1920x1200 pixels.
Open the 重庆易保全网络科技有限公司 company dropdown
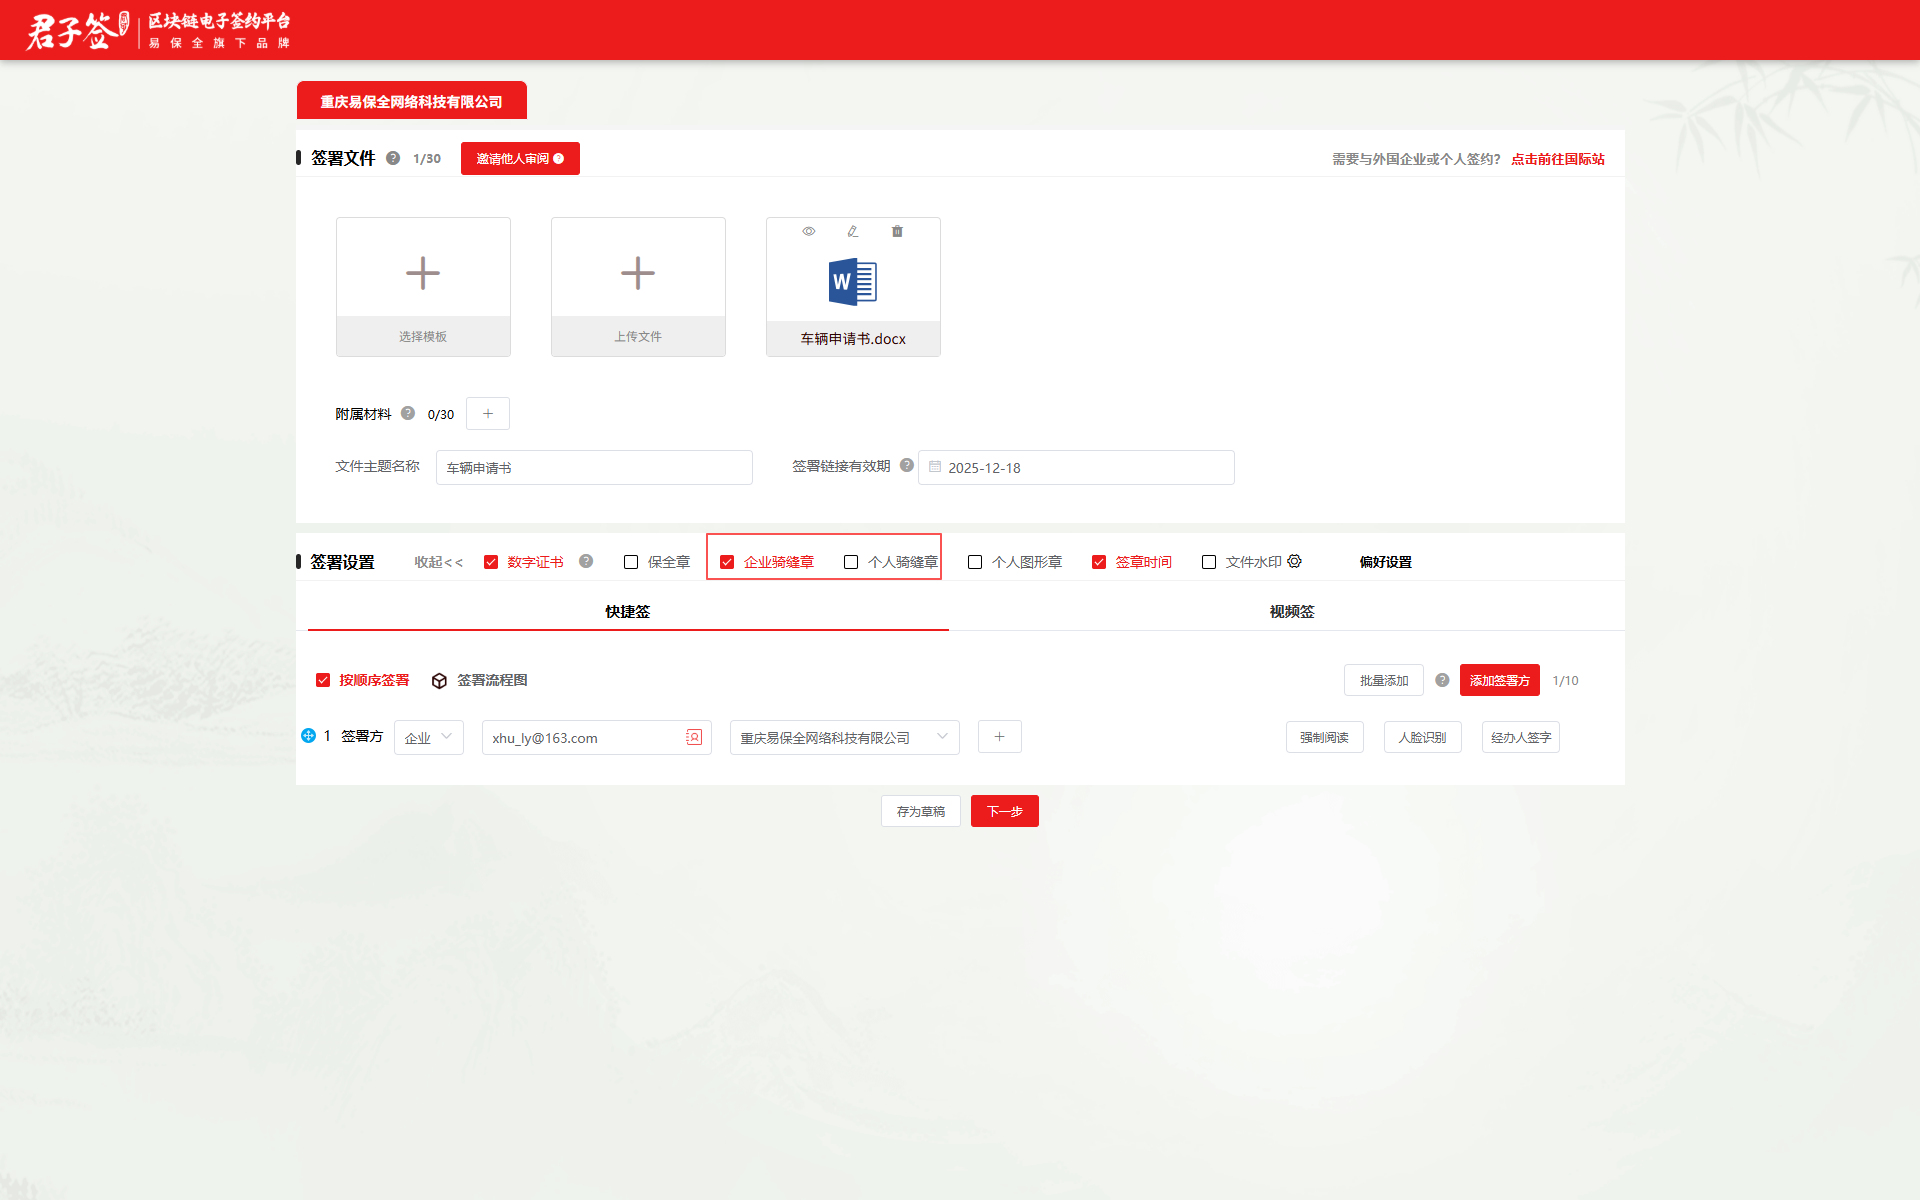844,737
